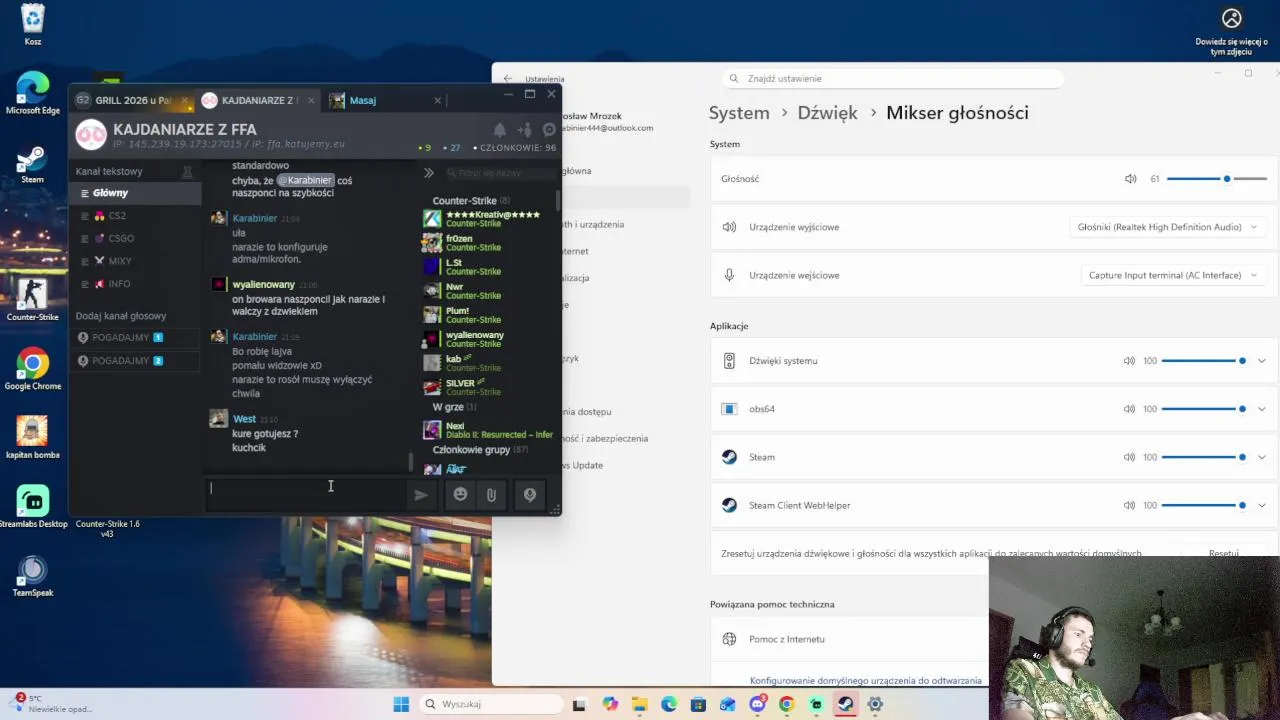The image size is (1280, 720).
Task: Click West's username in chat
Action: coord(244,419)
